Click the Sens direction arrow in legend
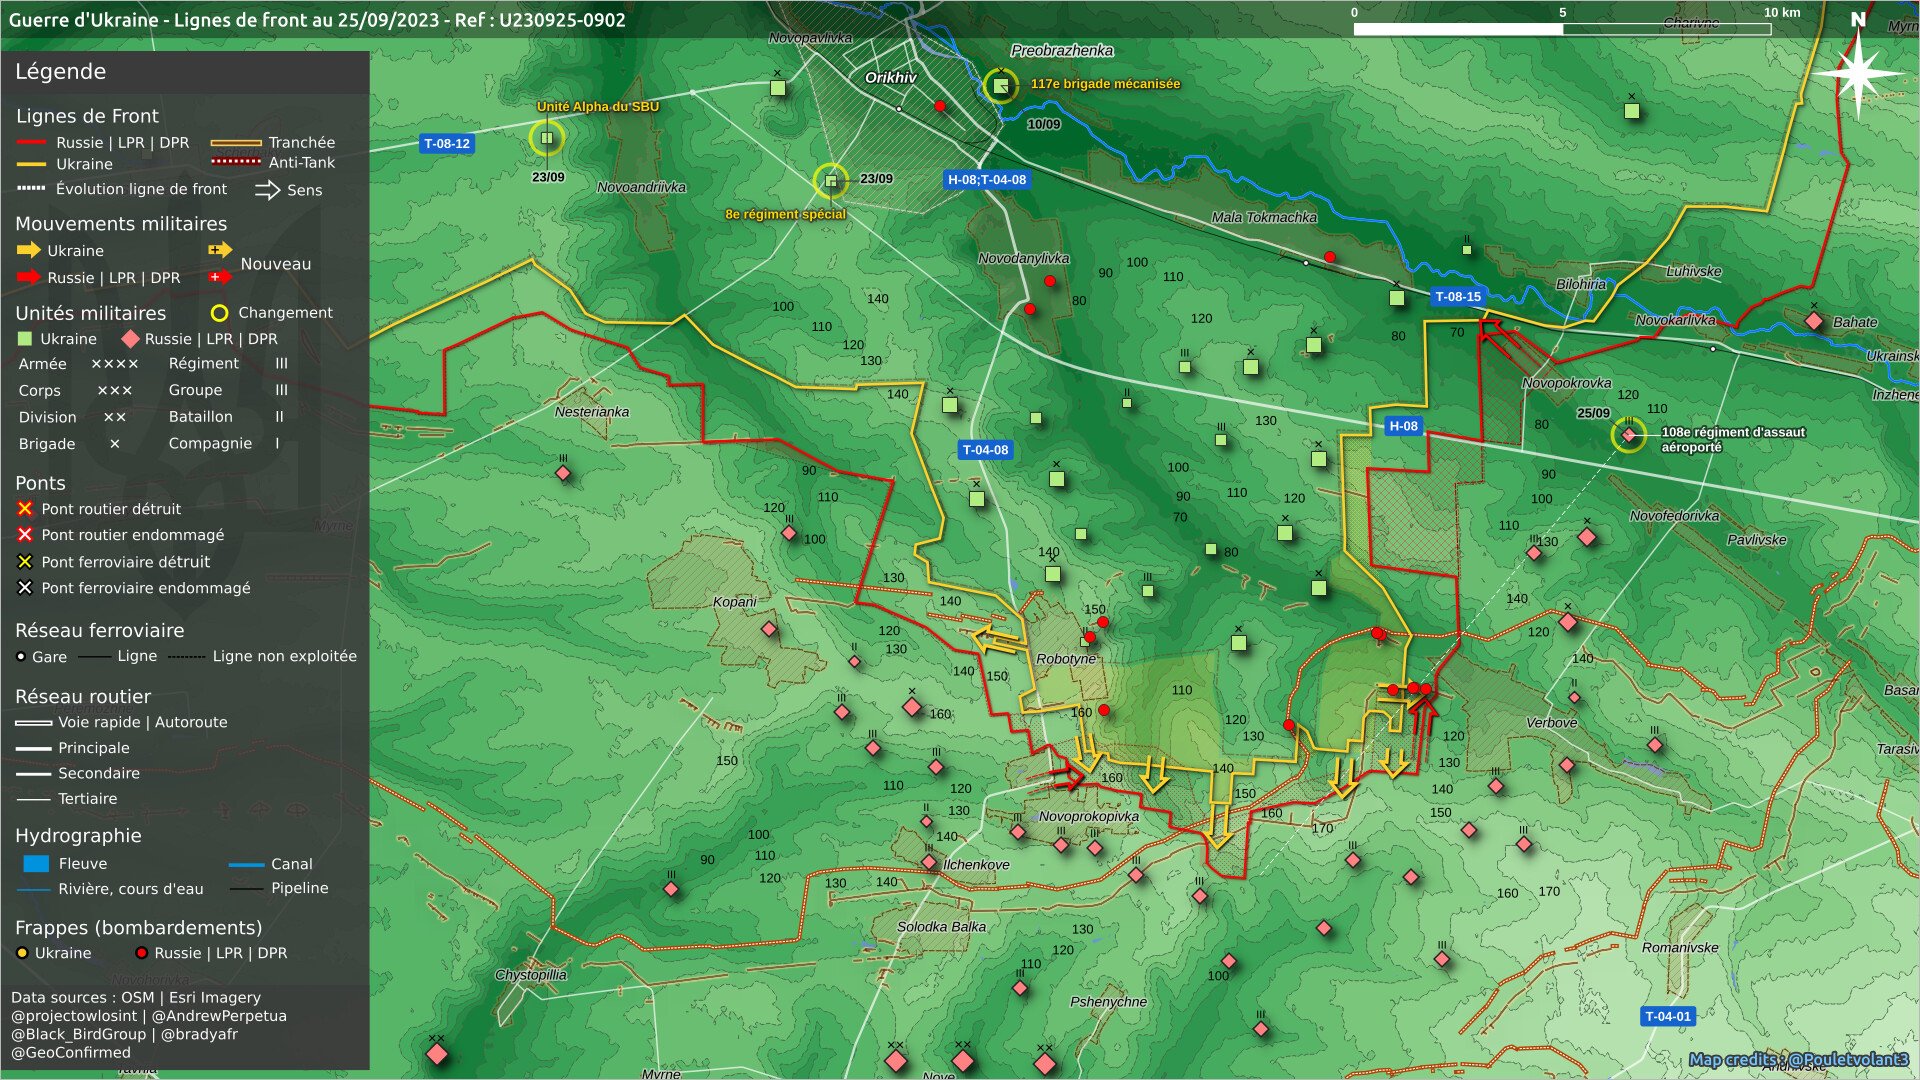This screenshot has height=1080, width=1920. (267, 190)
